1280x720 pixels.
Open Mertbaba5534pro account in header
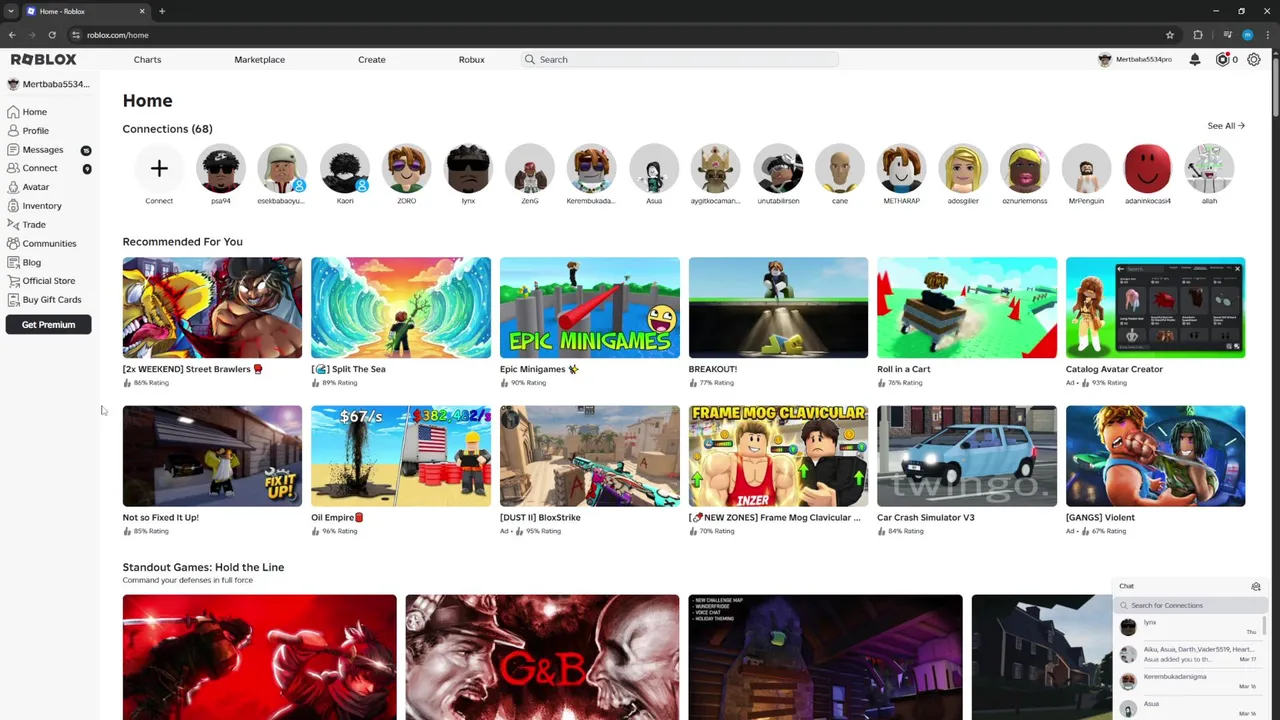click(1135, 60)
